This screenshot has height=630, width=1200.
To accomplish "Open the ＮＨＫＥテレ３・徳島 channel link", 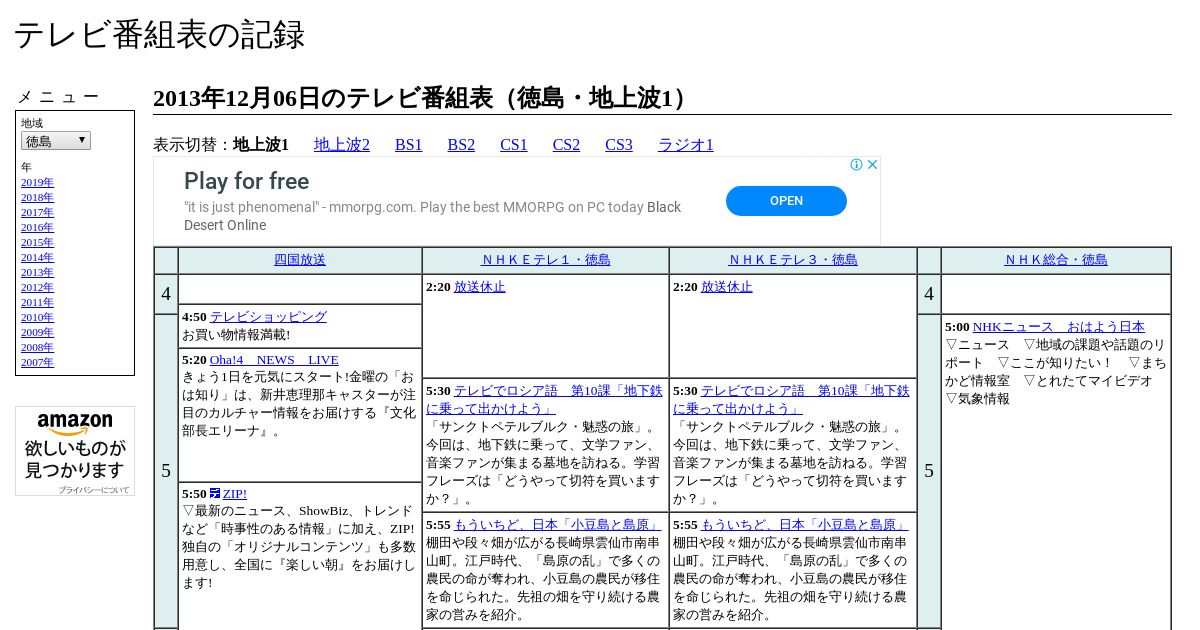I will (793, 260).
